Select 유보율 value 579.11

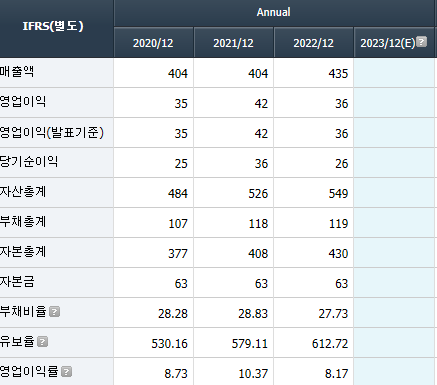pyautogui.click(x=250, y=344)
